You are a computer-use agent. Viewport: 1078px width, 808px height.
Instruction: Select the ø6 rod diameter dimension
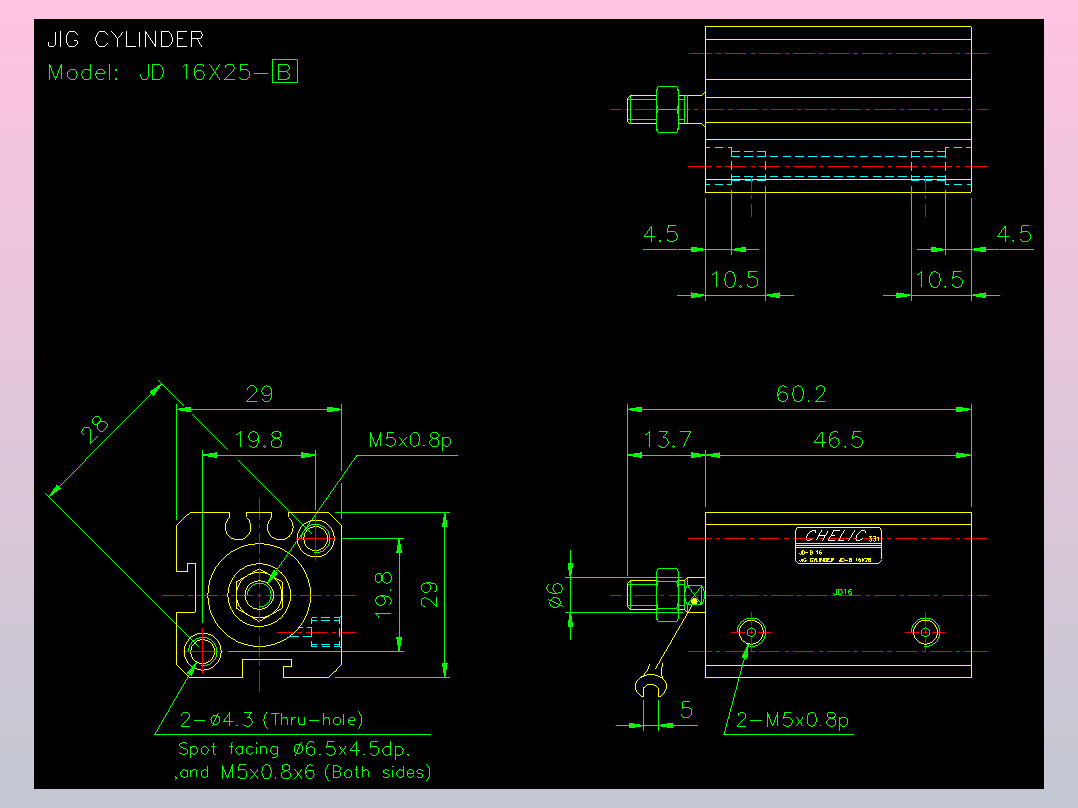555,596
